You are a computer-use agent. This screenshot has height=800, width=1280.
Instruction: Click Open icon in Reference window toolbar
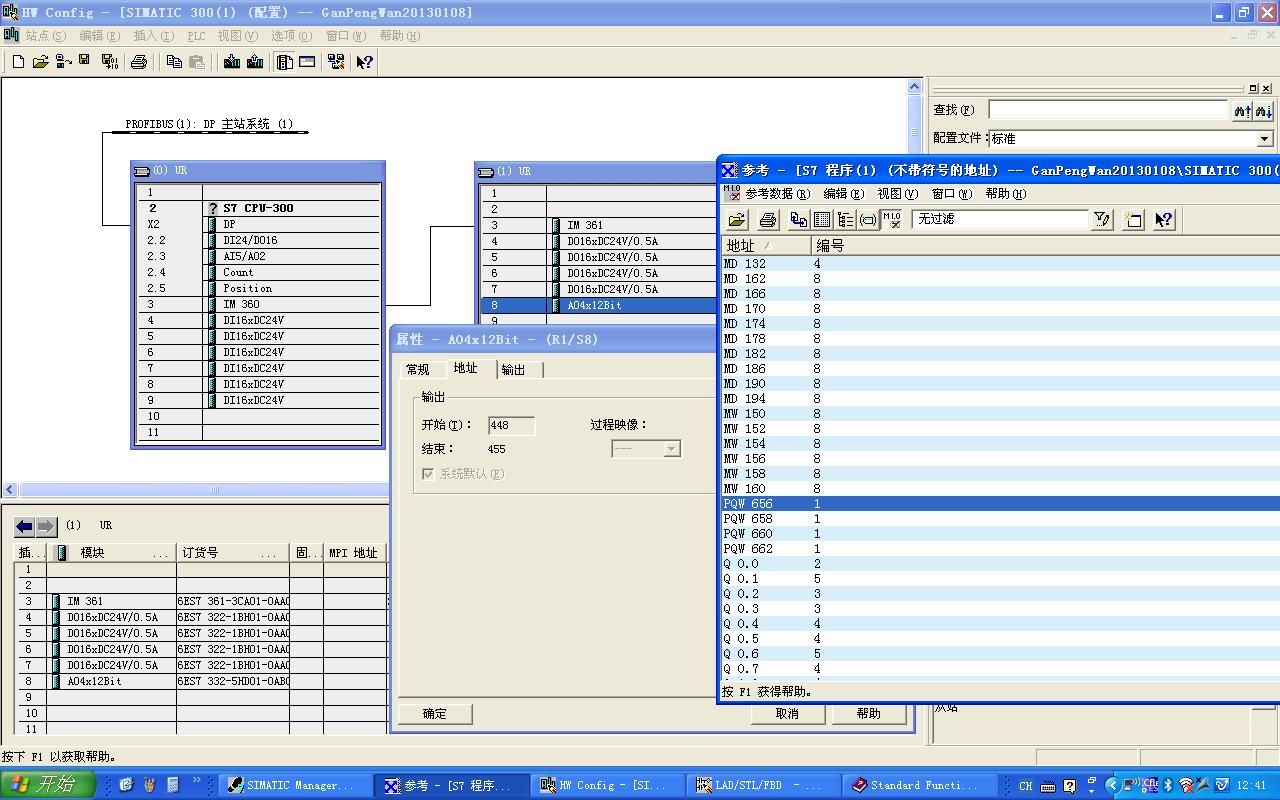coord(737,219)
